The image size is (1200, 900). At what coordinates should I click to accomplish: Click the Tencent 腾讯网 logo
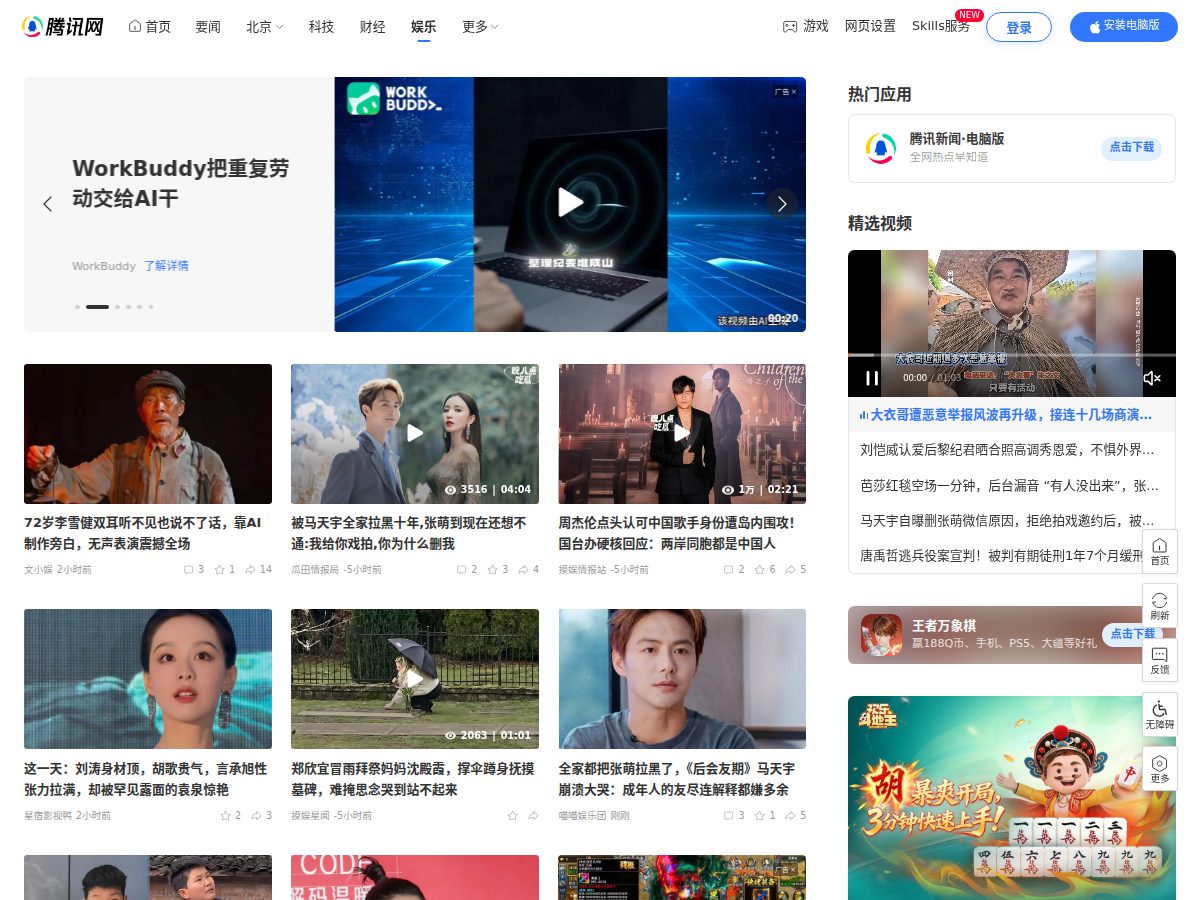(x=63, y=27)
